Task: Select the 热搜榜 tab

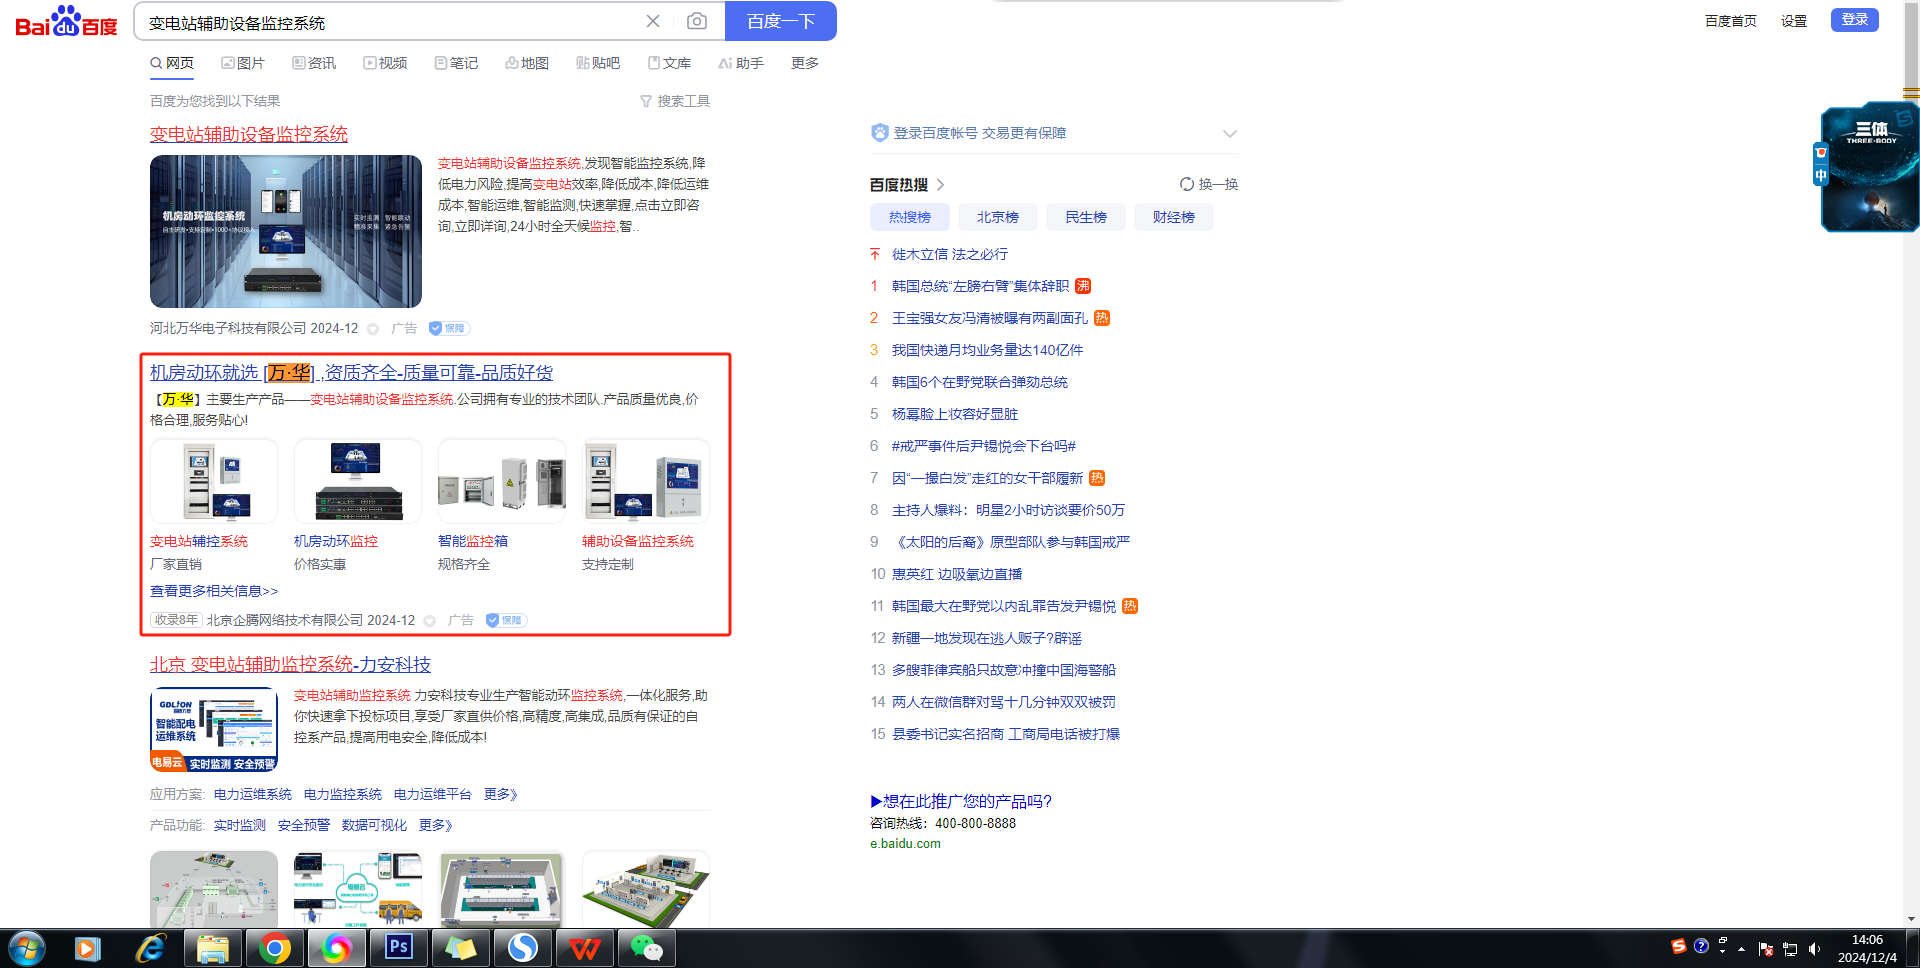Action: pyautogui.click(x=910, y=217)
